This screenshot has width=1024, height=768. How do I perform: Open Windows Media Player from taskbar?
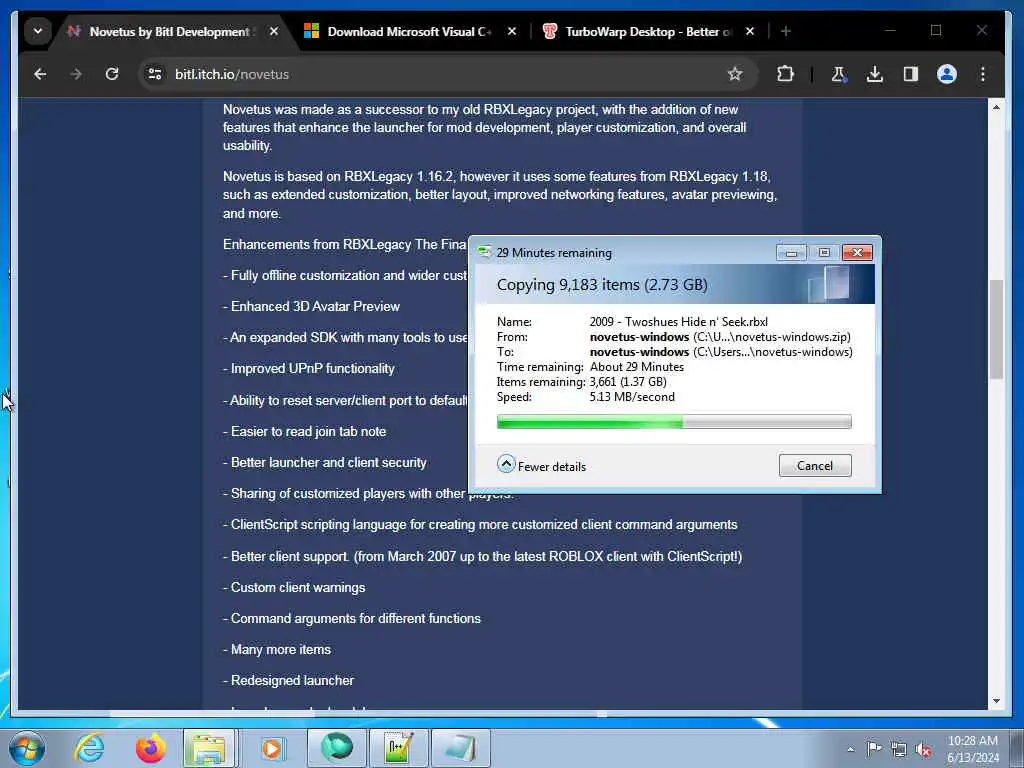272,748
